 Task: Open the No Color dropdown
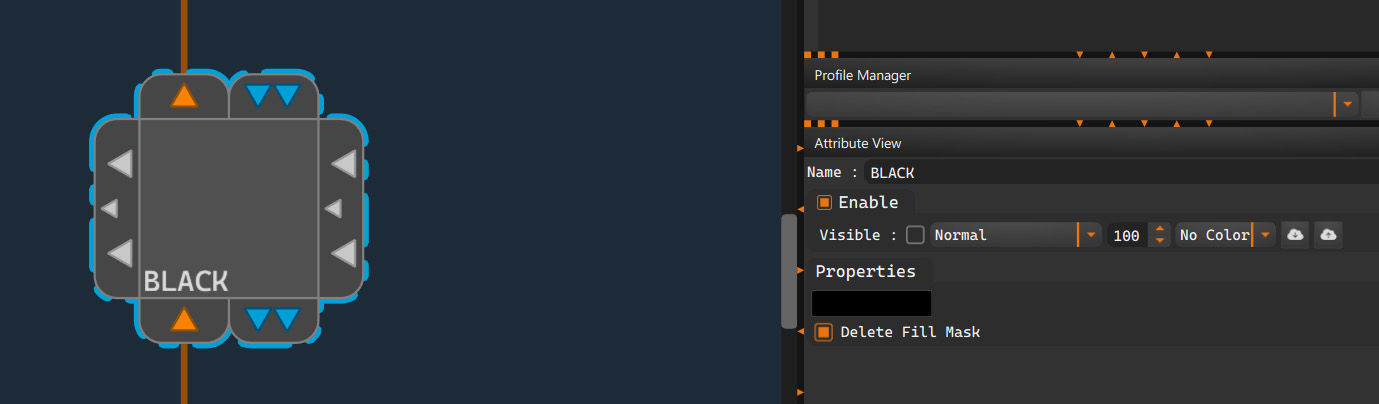coord(1225,235)
